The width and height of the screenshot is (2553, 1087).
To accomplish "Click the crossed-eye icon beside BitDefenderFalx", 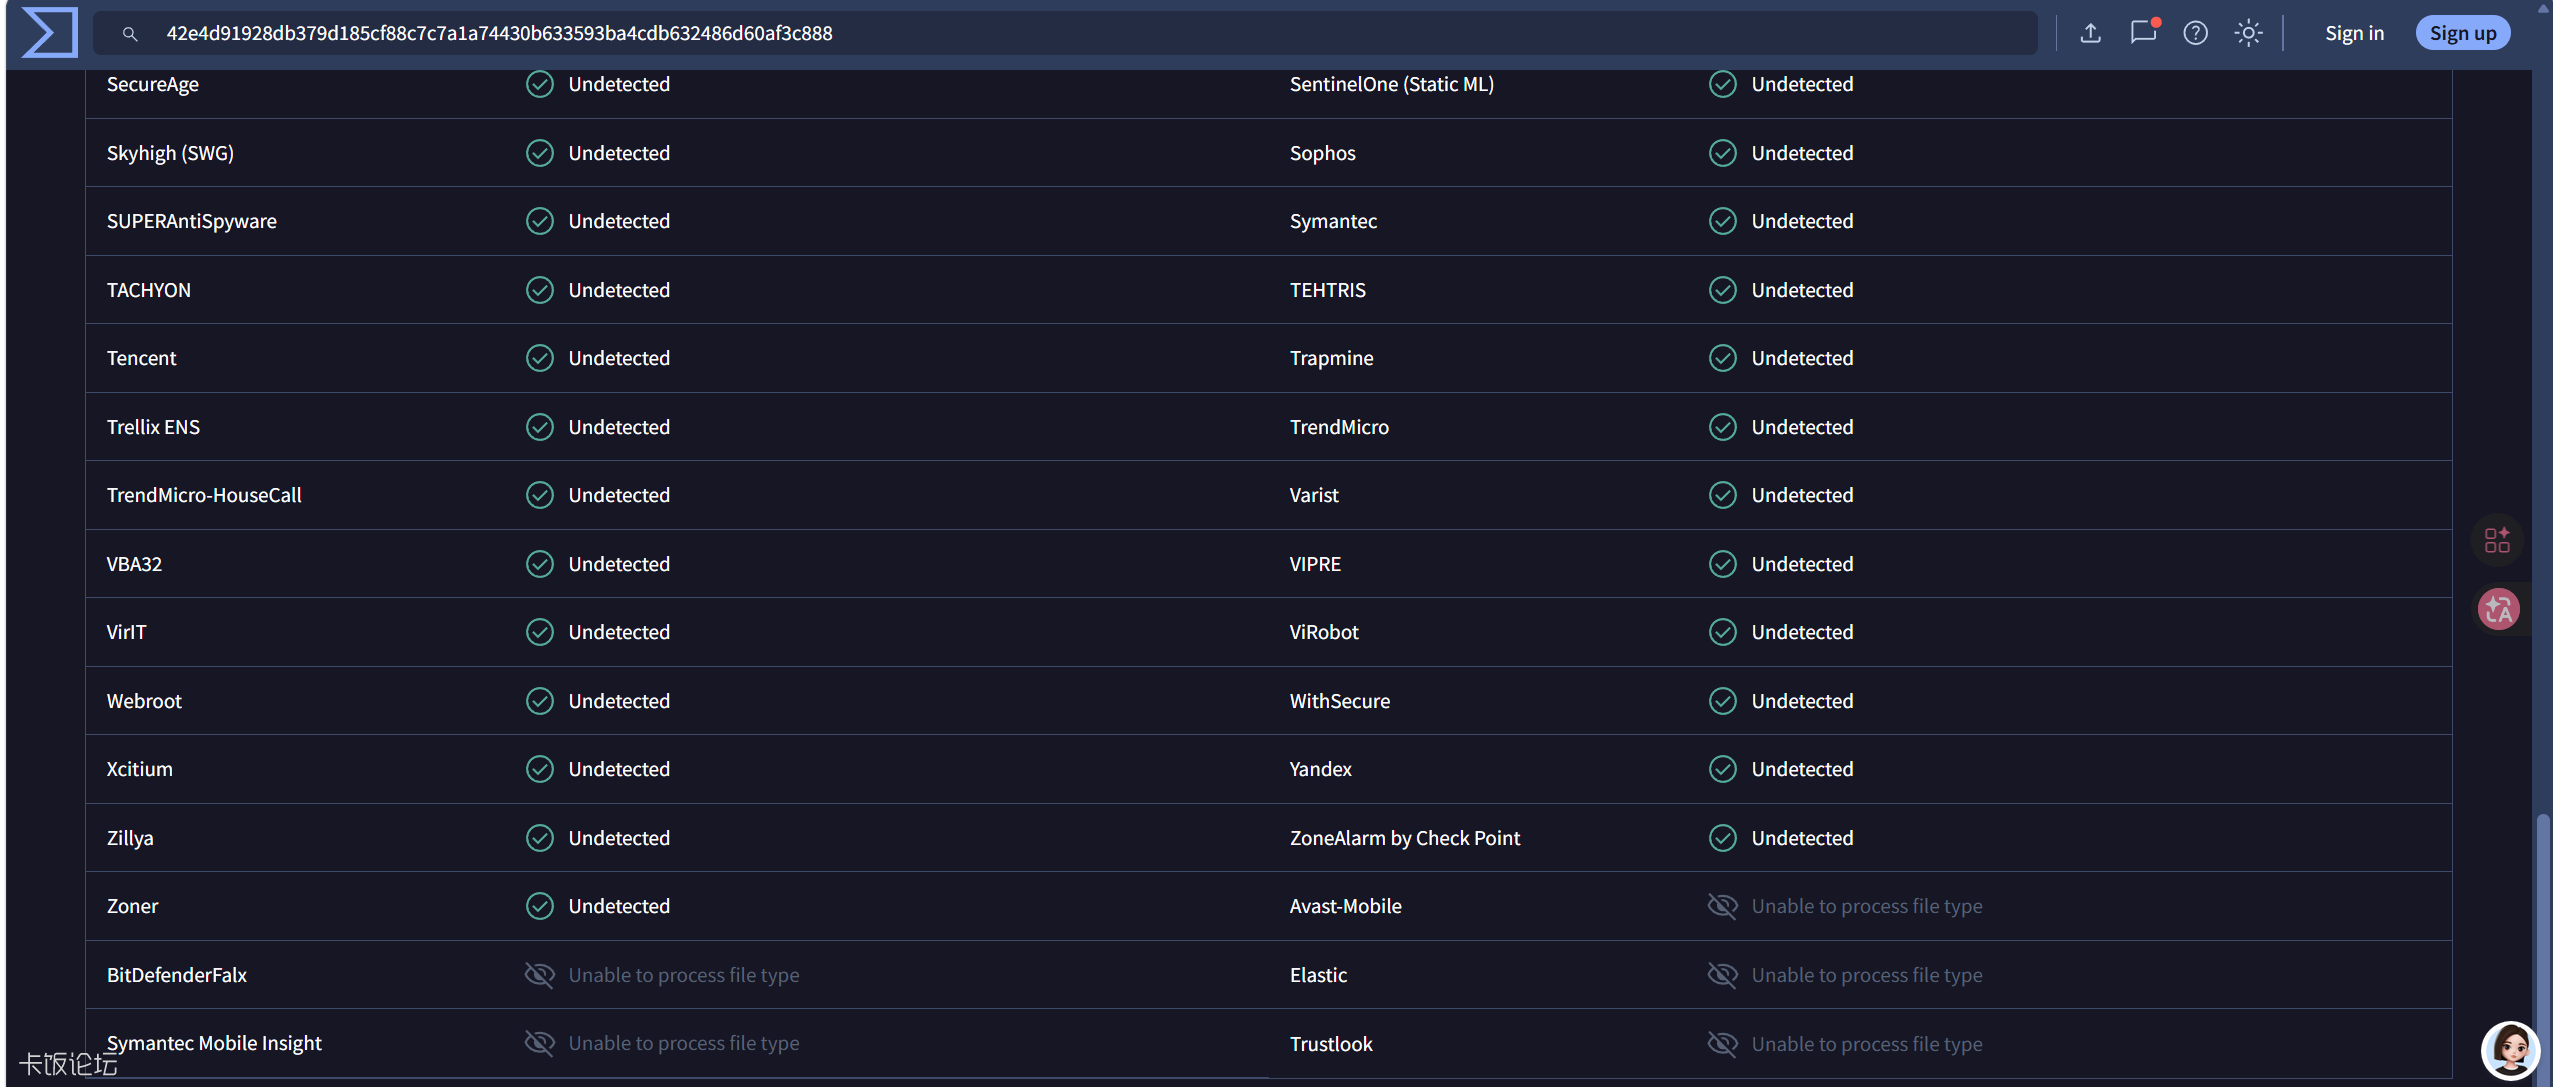I will (540, 975).
